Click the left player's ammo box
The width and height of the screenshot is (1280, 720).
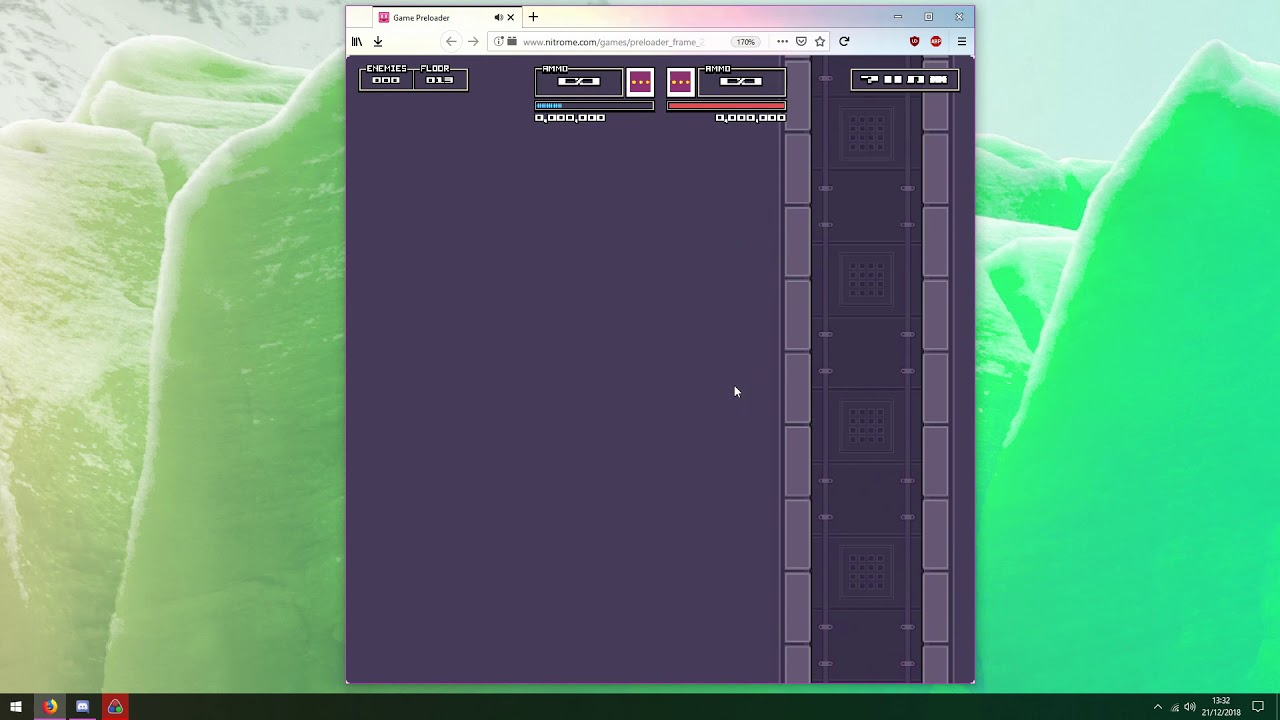(x=579, y=81)
